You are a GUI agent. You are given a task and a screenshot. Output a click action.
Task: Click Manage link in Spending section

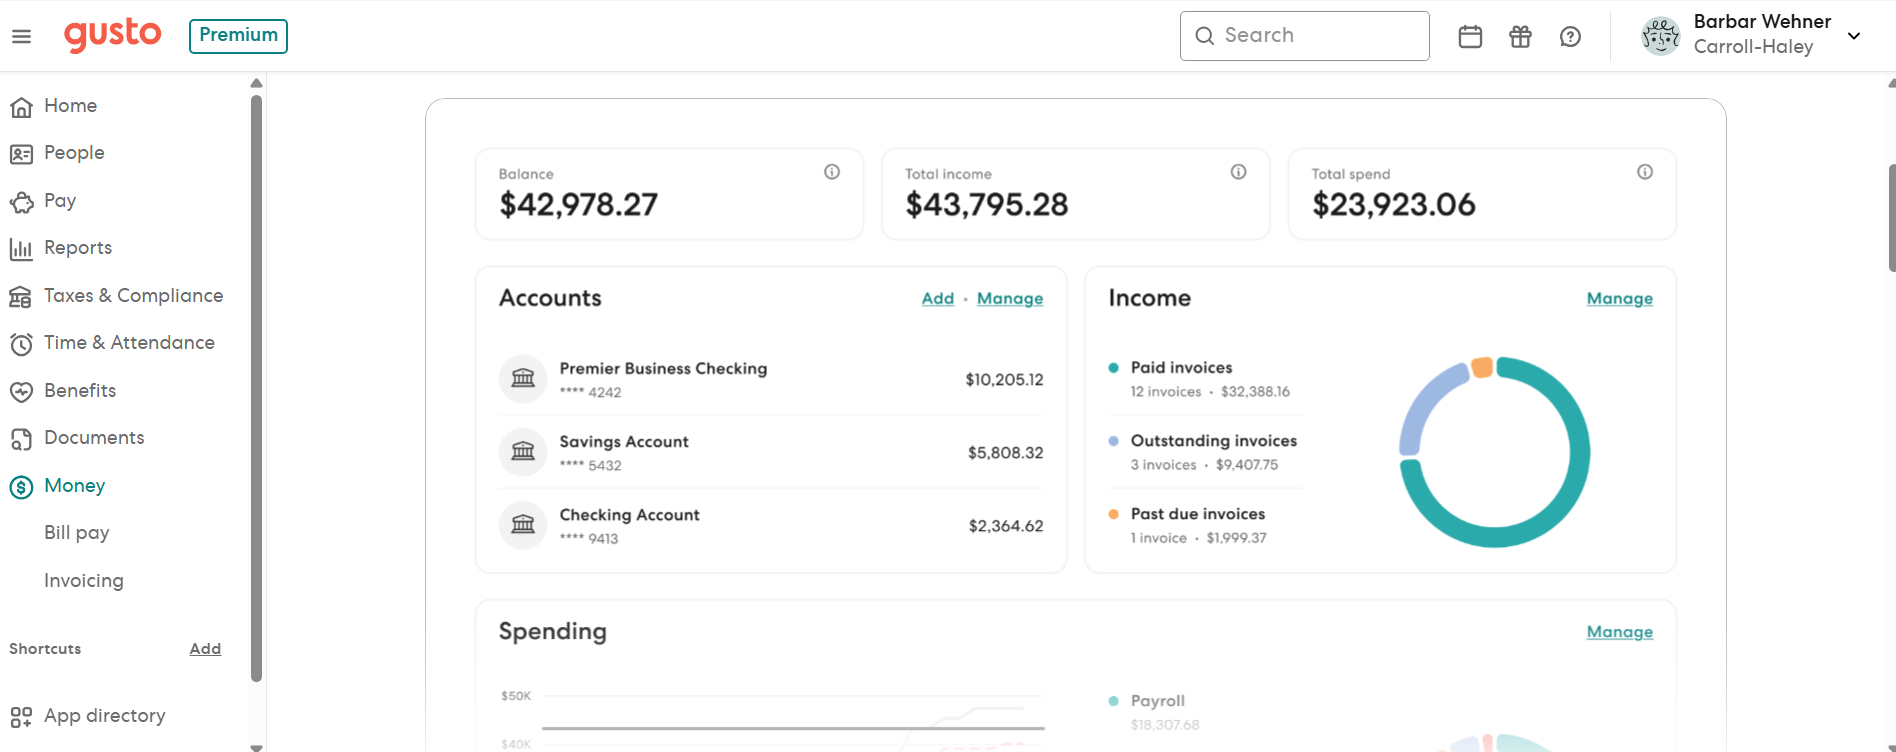[1619, 632]
